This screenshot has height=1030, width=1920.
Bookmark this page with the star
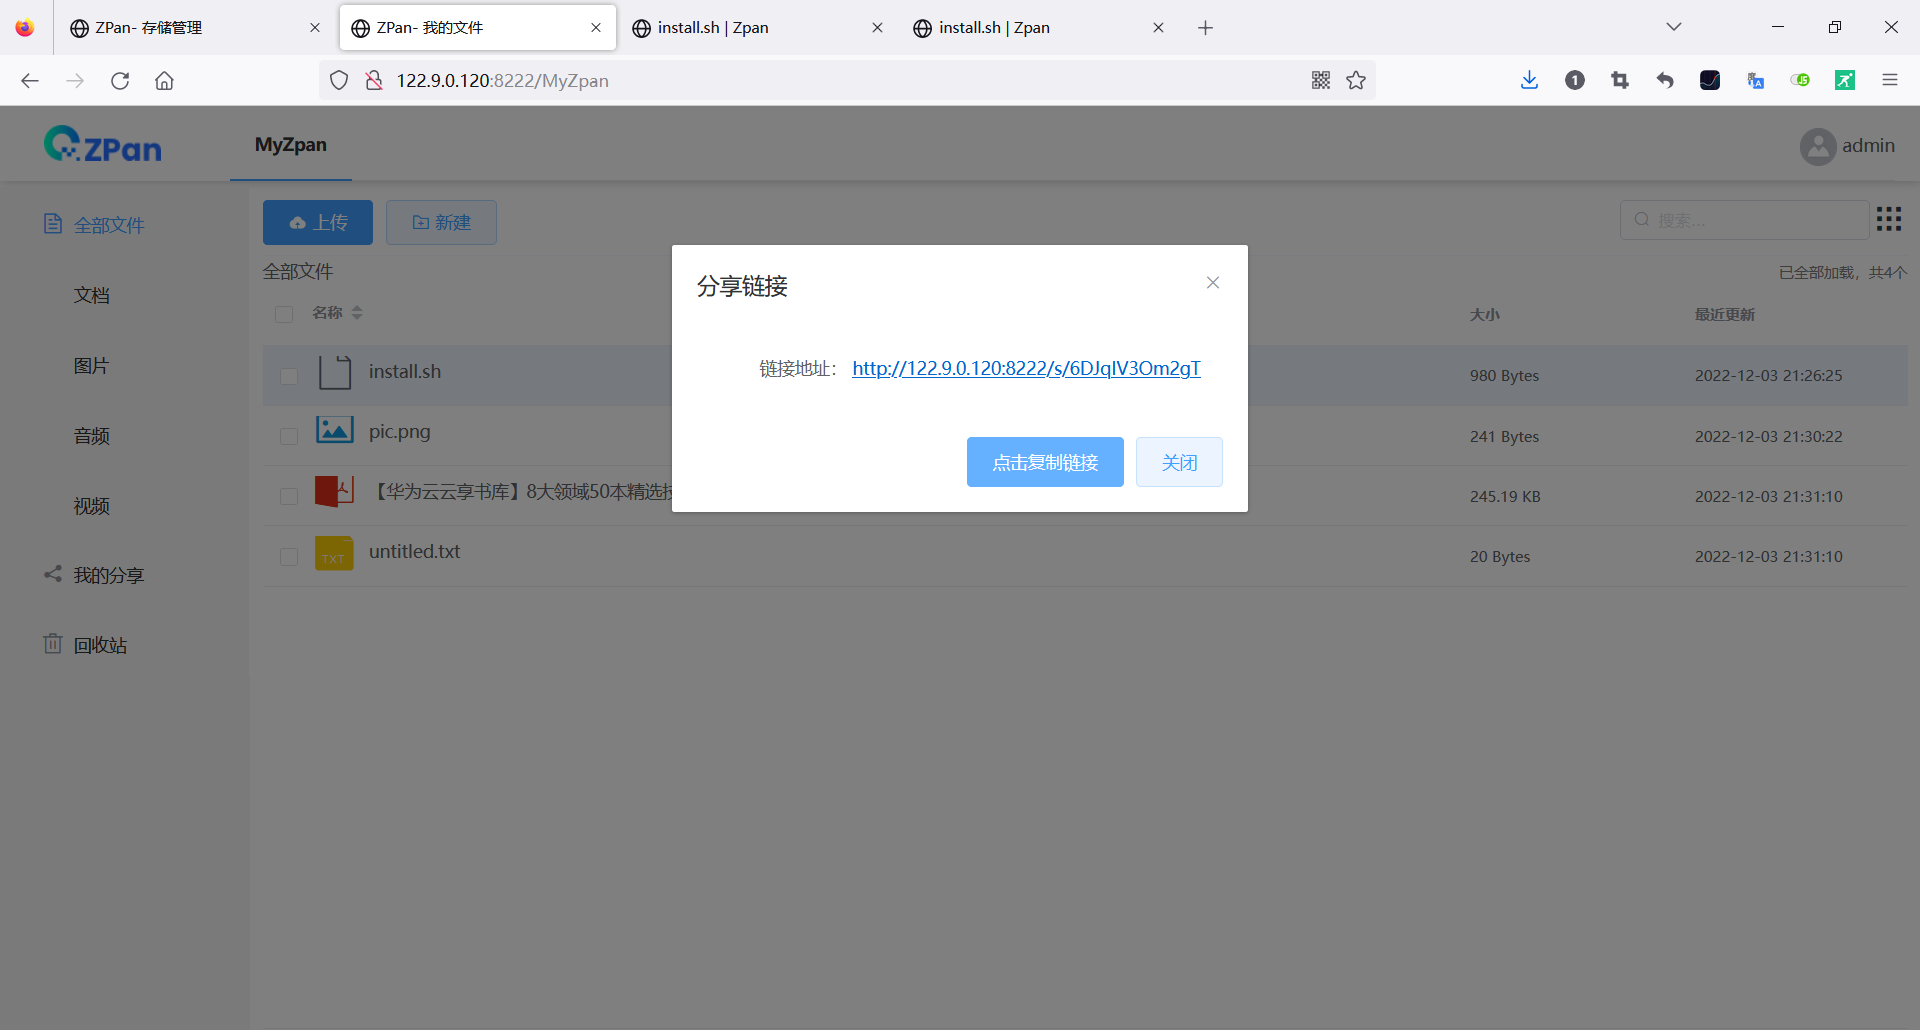pyautogui.click(x=1356, y=80)
